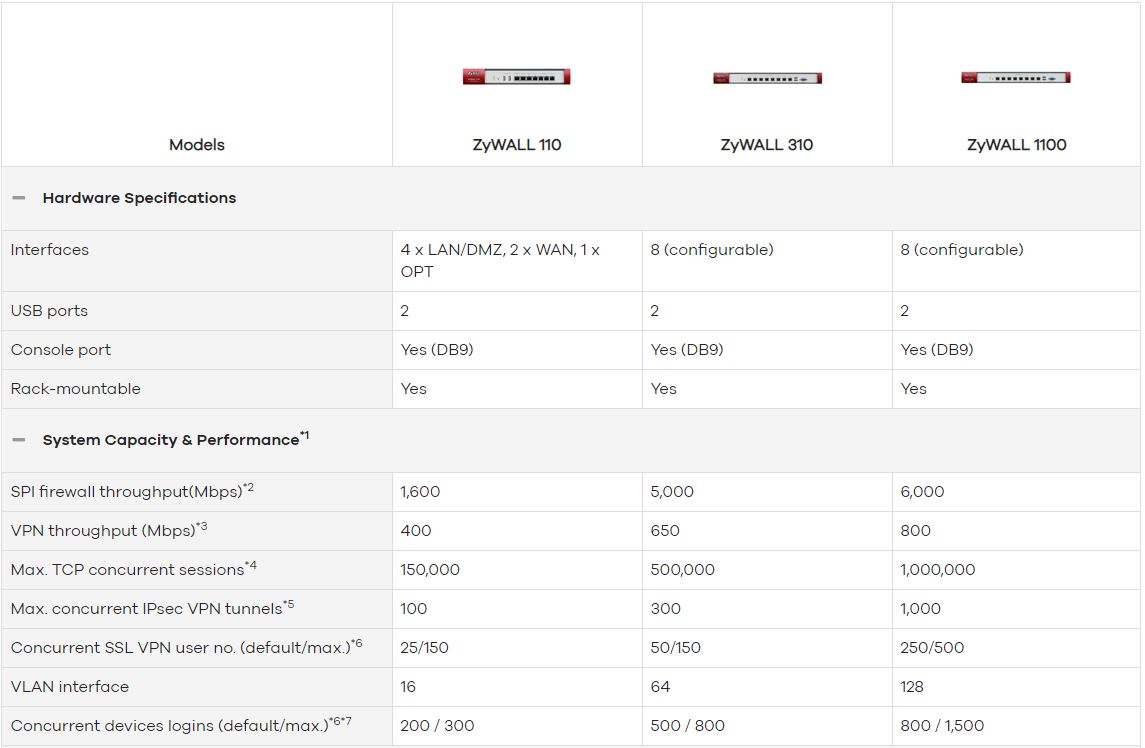The image size is (1145, 748).
Task: Select the ZyWALL 310 model name
Action: 767,145
